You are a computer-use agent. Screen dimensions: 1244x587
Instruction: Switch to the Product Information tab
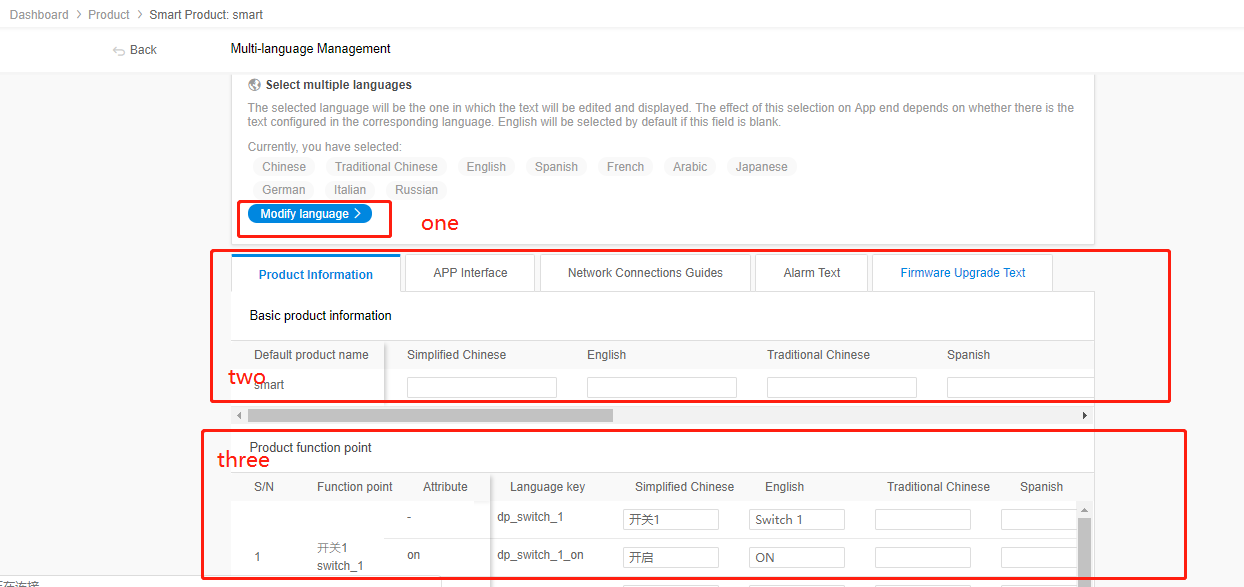(315, 274)
